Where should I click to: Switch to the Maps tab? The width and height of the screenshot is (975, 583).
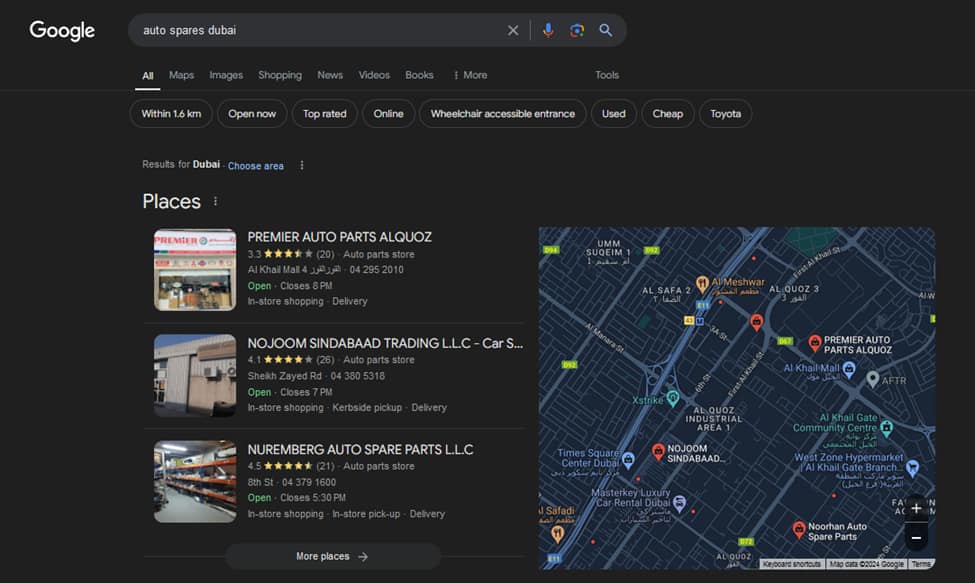coord(181,74)
